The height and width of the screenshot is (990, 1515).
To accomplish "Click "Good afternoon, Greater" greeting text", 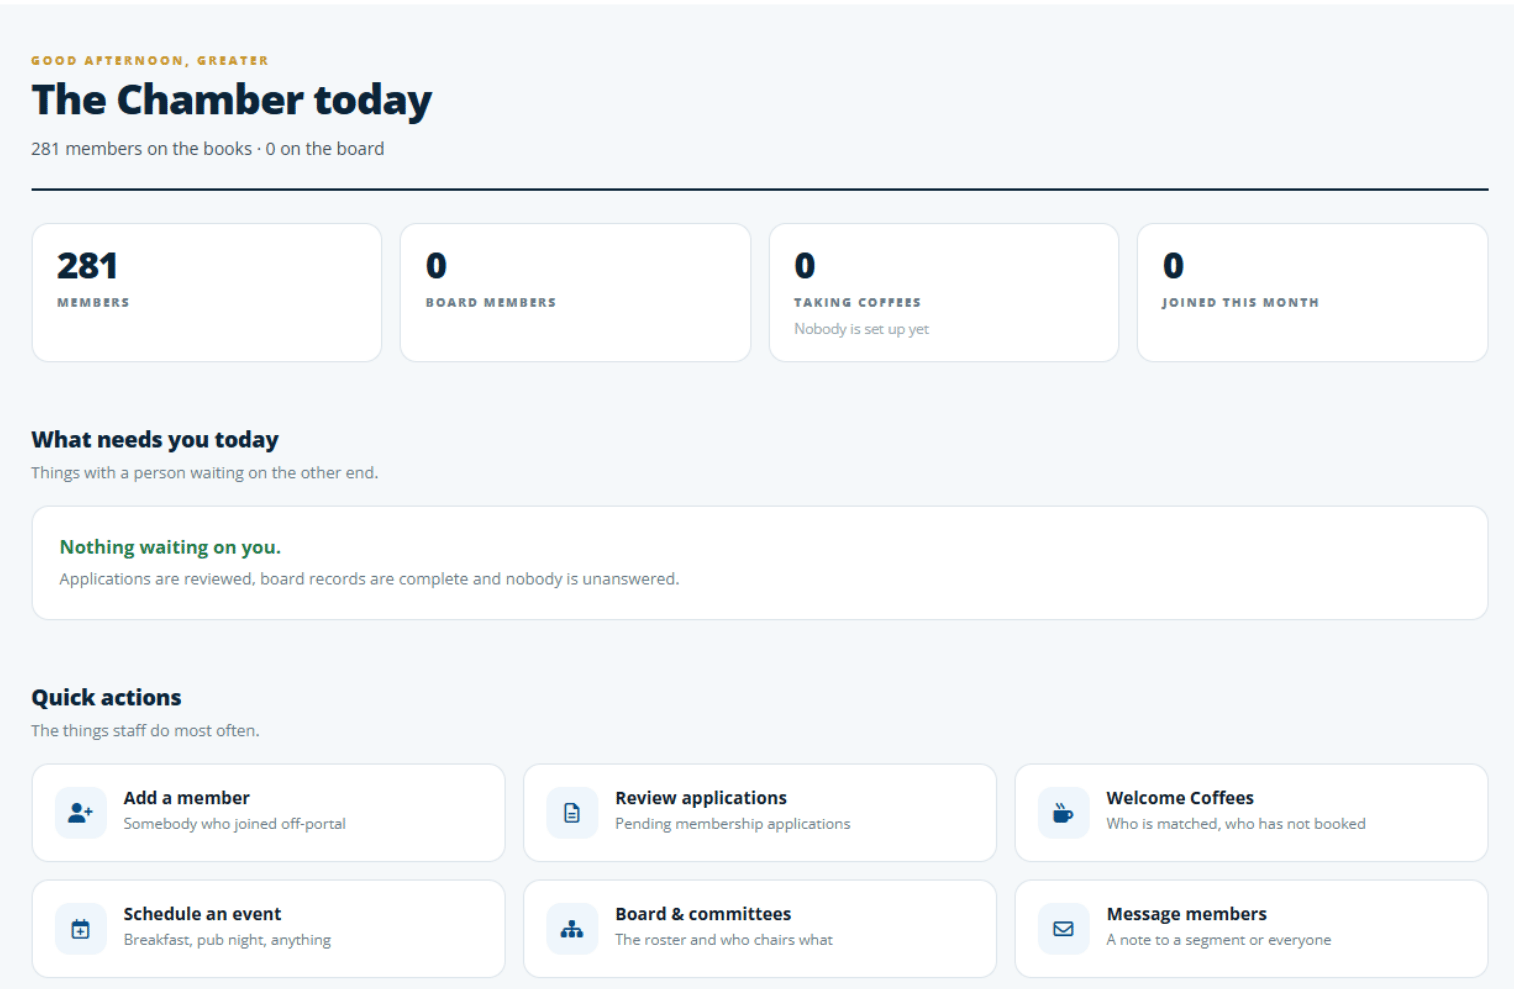I will point(150,61).
